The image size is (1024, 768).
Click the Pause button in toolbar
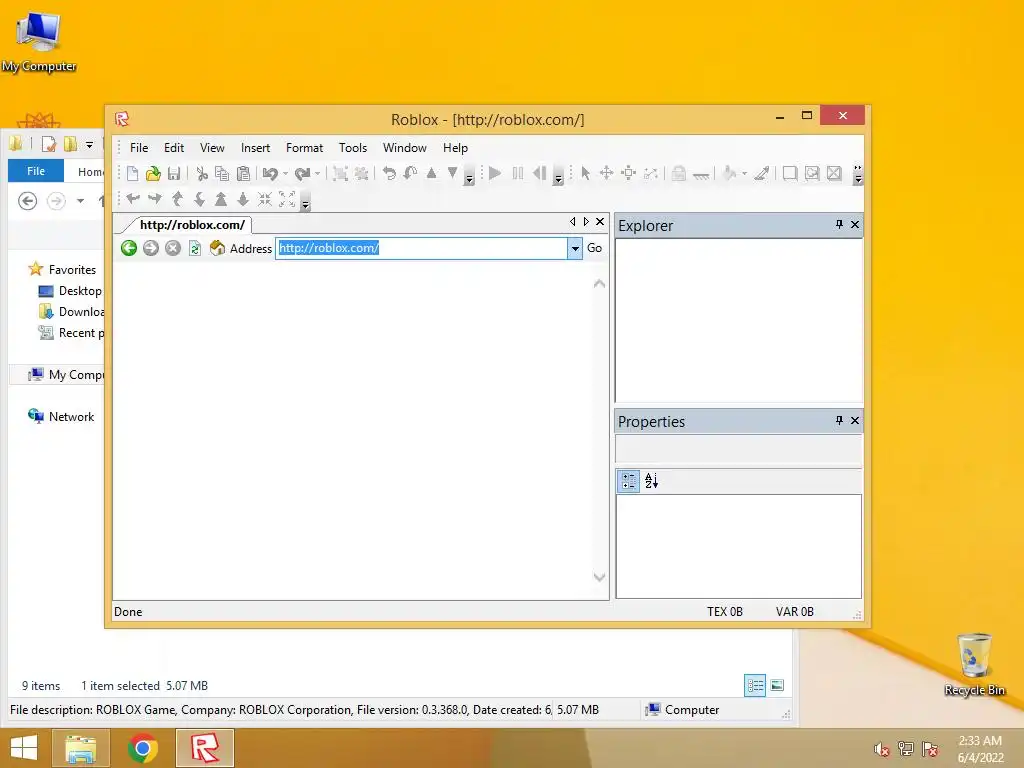pos(518,173)
